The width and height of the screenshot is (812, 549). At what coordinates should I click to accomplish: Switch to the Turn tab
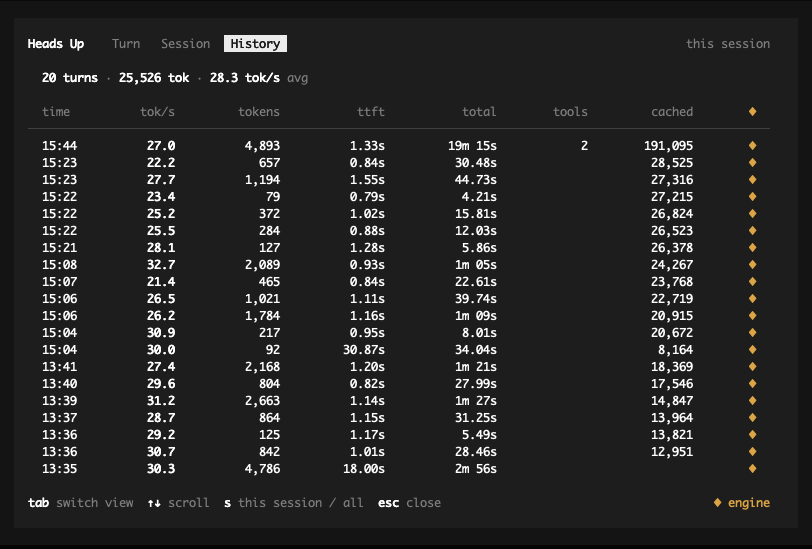126,44
